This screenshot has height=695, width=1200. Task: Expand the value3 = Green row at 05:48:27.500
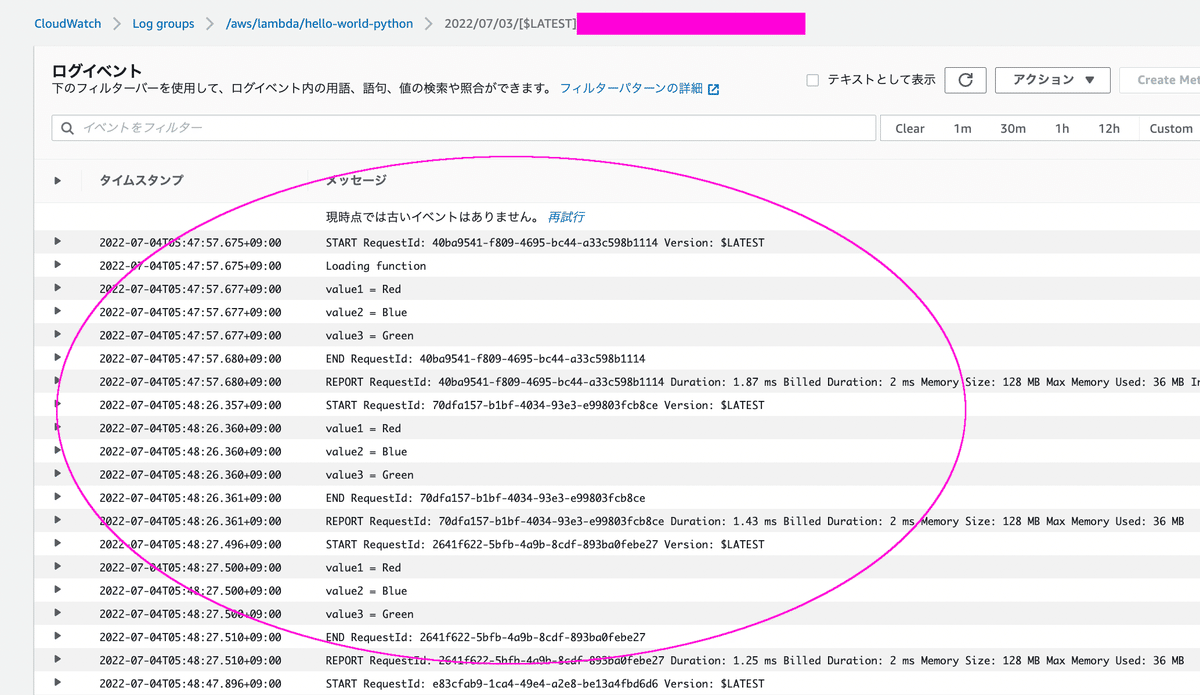[58, 613]
